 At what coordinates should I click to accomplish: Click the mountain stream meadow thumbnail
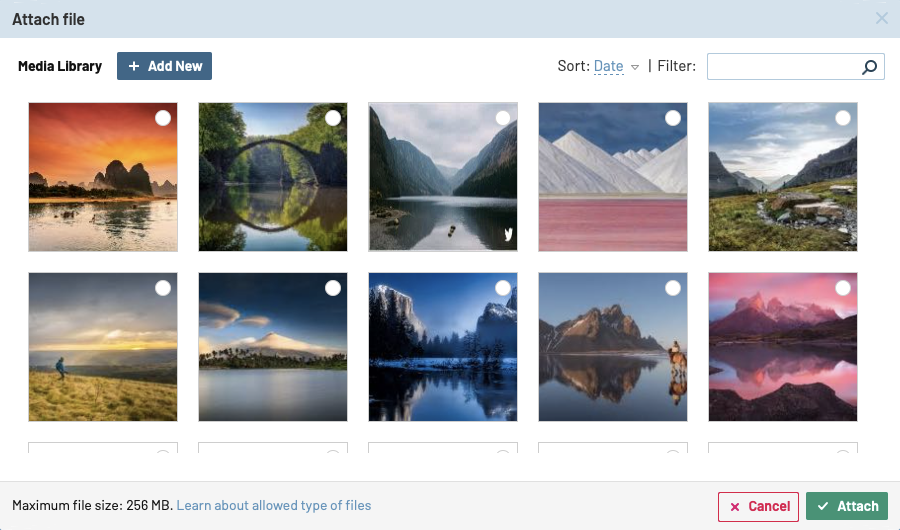(782, 177)
